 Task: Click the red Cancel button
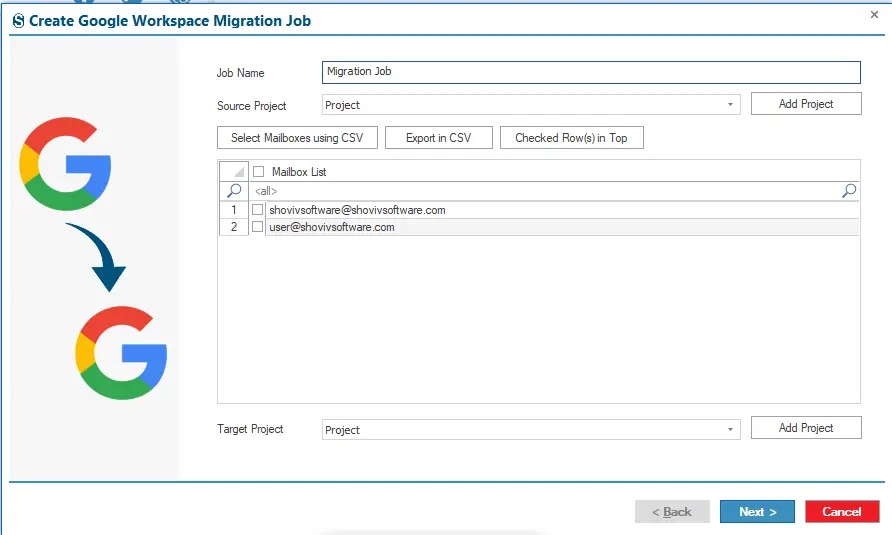point(842,512)
